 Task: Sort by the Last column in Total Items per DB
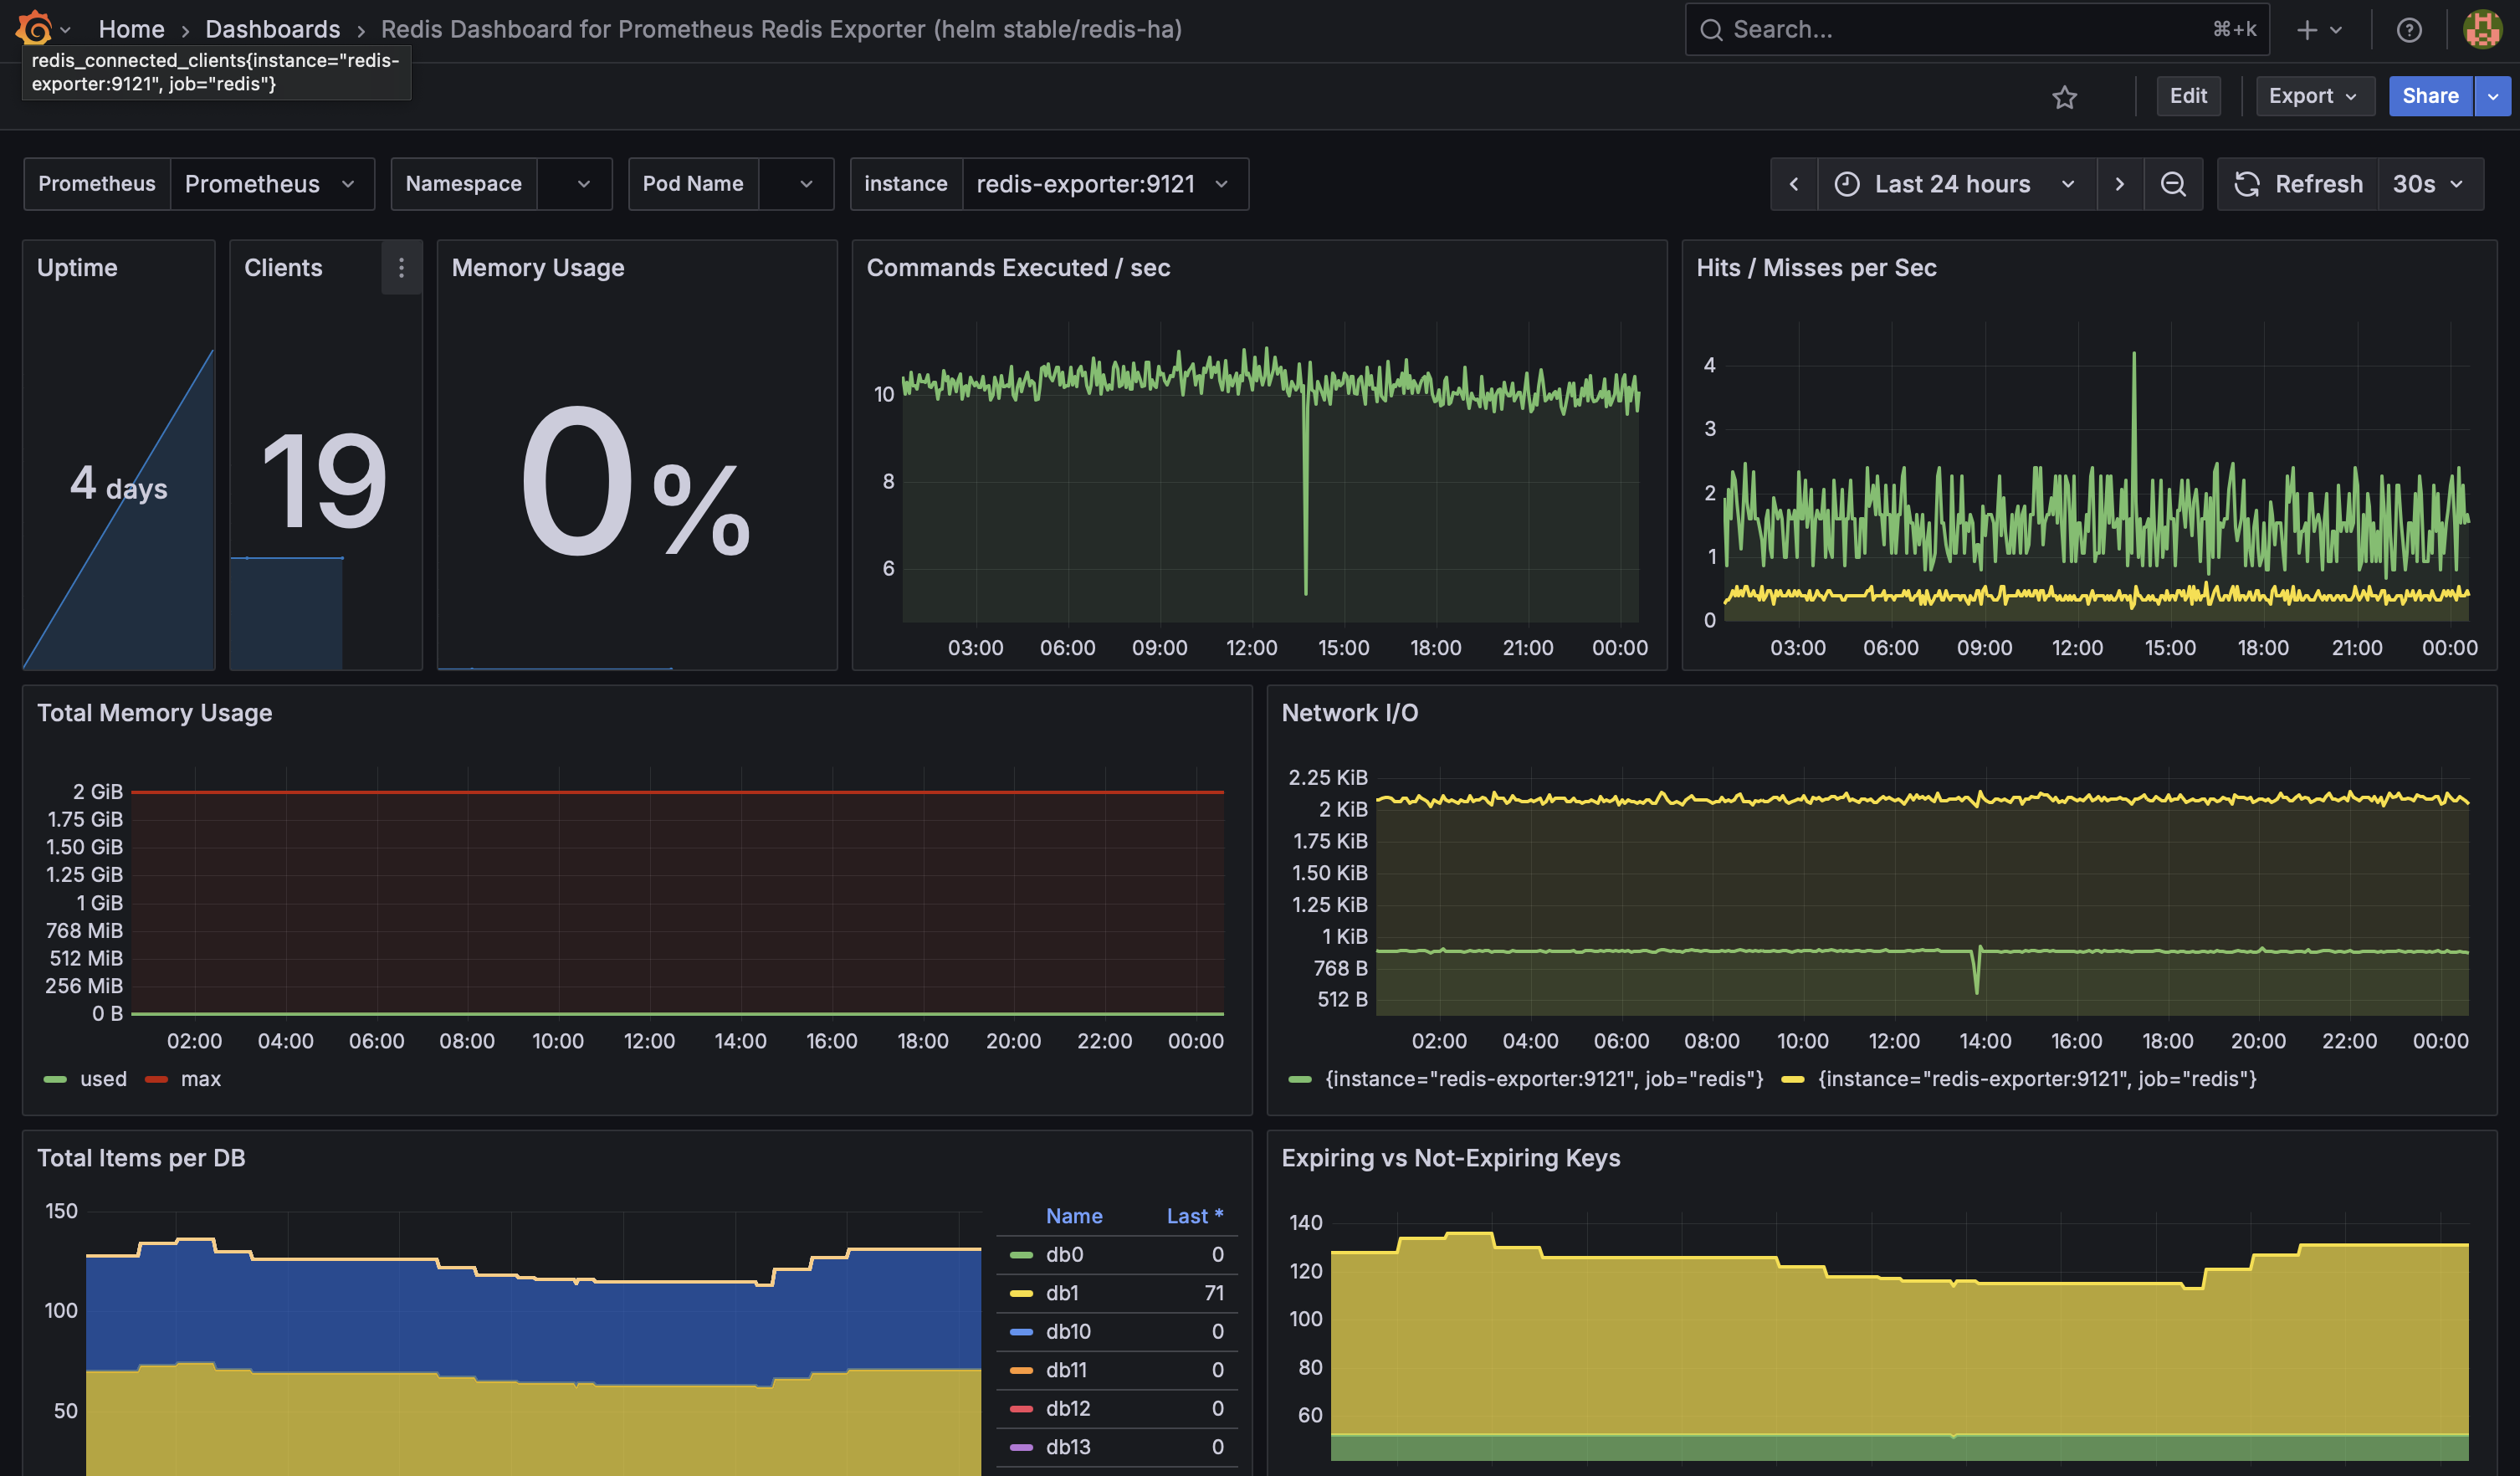(1193, 1215)
